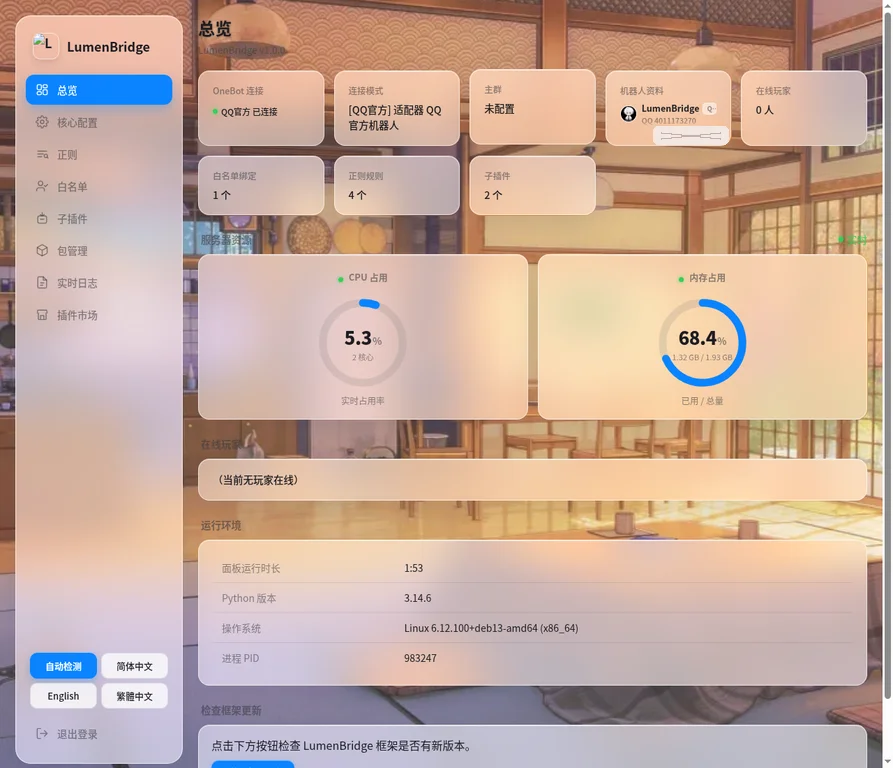Select the 子插件 plugin icon
The image size is (893, 768).
click(x=42, y=219)
